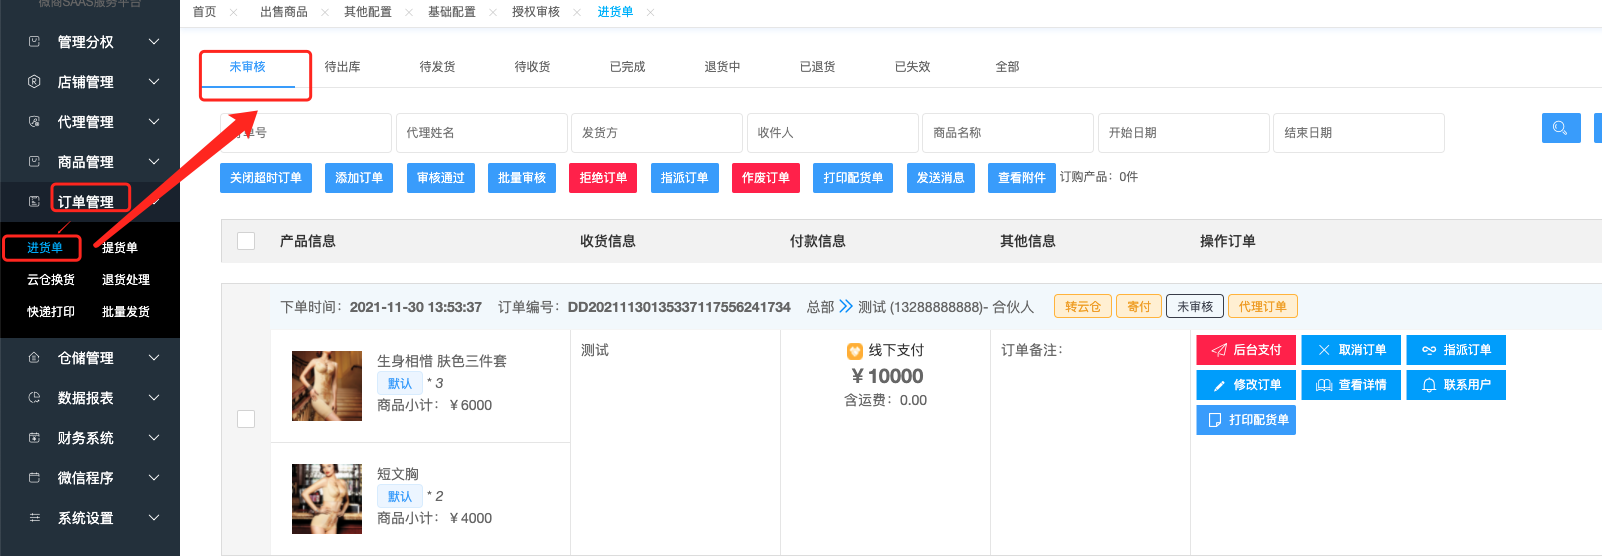Click the 数据报表 chart icon in sidebar

[x=34, y=398]
